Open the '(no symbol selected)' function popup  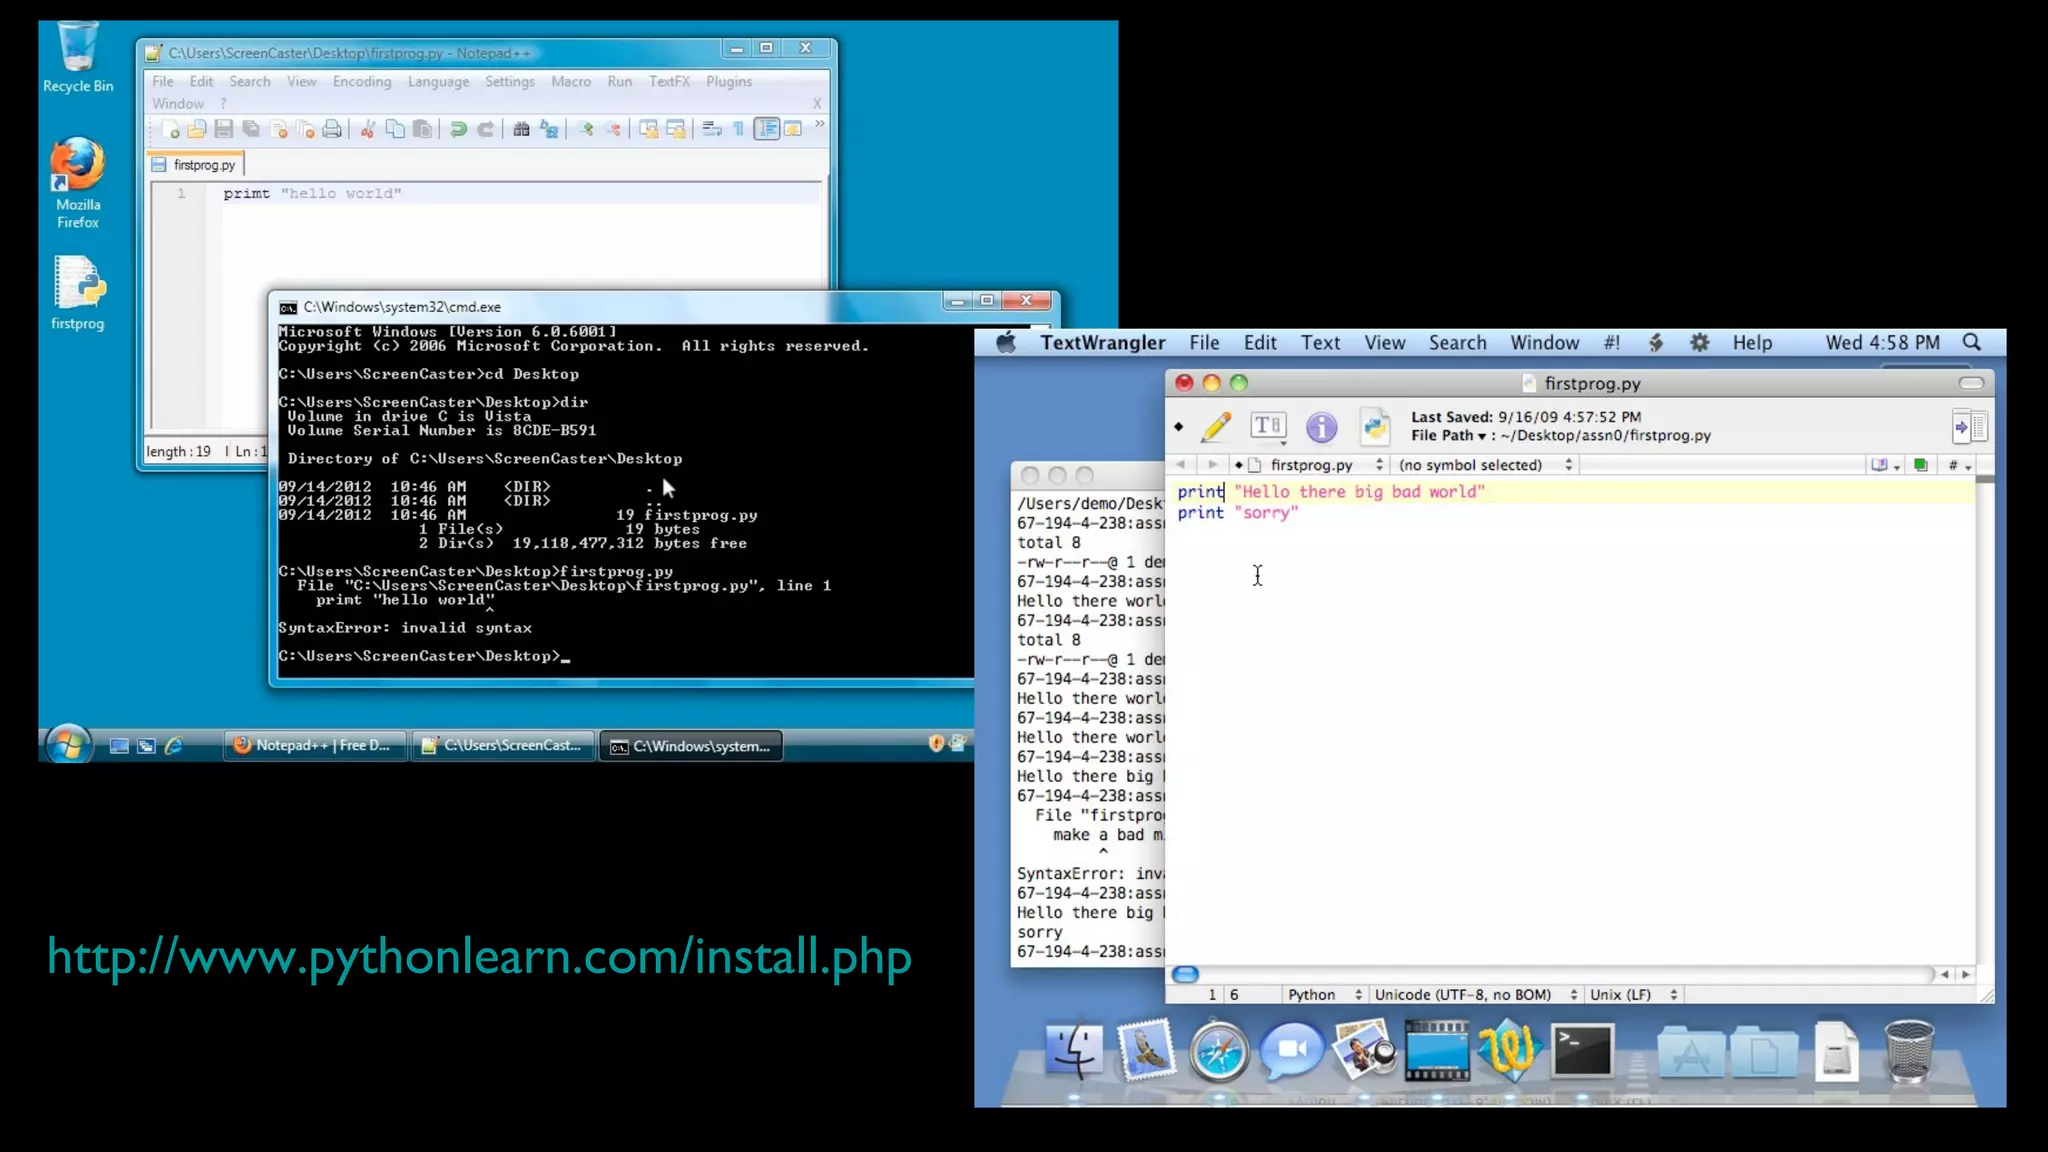pos(1485,465)
